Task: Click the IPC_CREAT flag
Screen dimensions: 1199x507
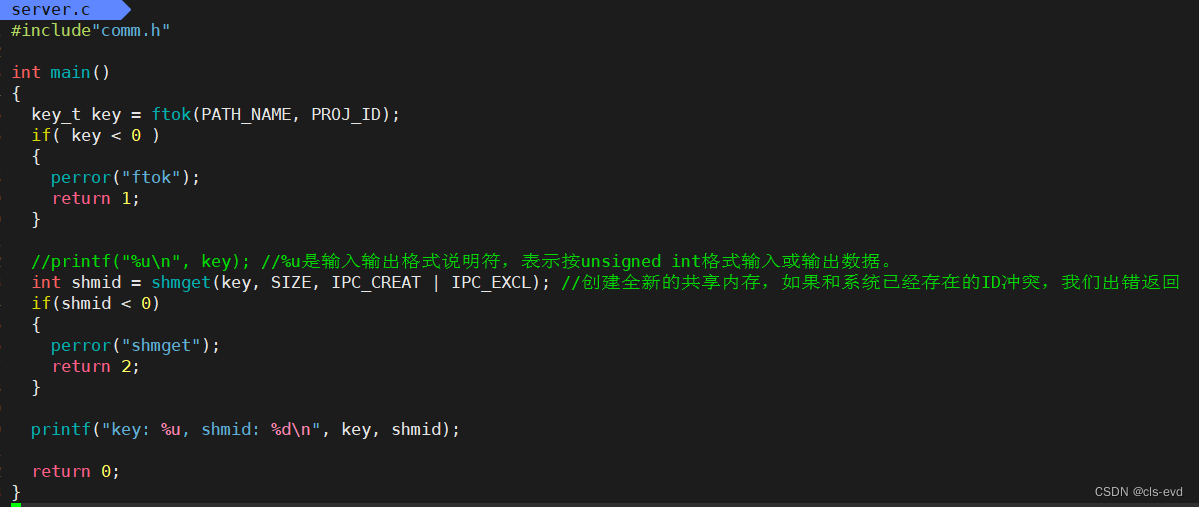Action: tap(375, 283)
